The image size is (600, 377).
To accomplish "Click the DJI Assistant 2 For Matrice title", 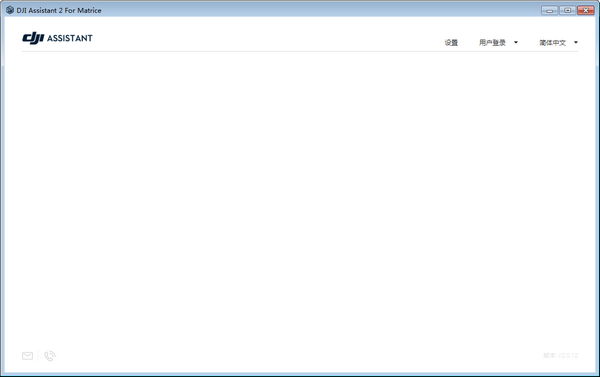I will (59, 10).
